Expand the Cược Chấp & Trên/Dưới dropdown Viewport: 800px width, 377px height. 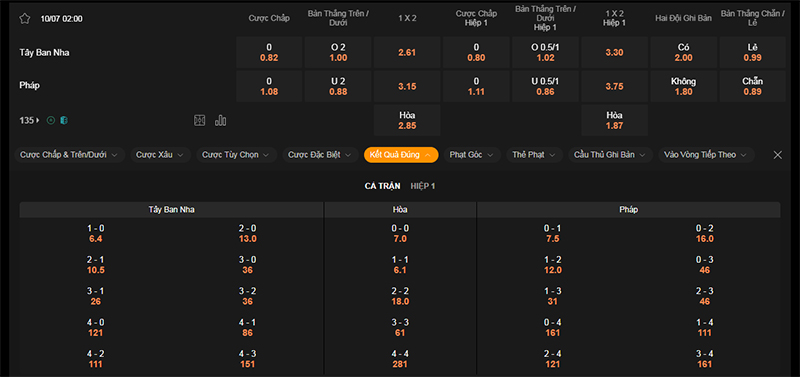pos(69,155)
